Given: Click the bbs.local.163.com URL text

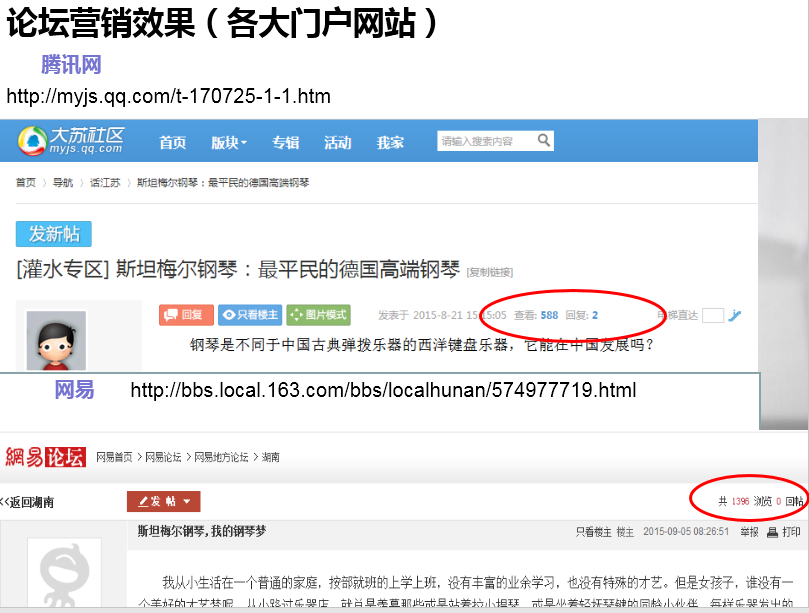Looking at the screenshot, I should point(383,390).
